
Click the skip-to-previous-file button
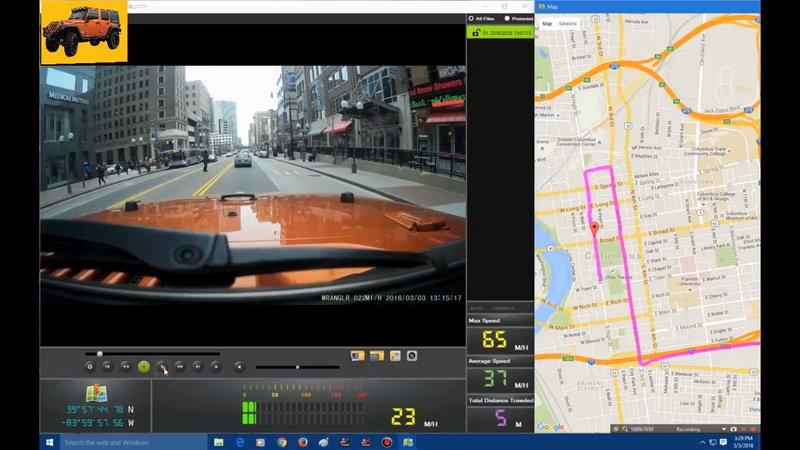click(x=107, y=366)
